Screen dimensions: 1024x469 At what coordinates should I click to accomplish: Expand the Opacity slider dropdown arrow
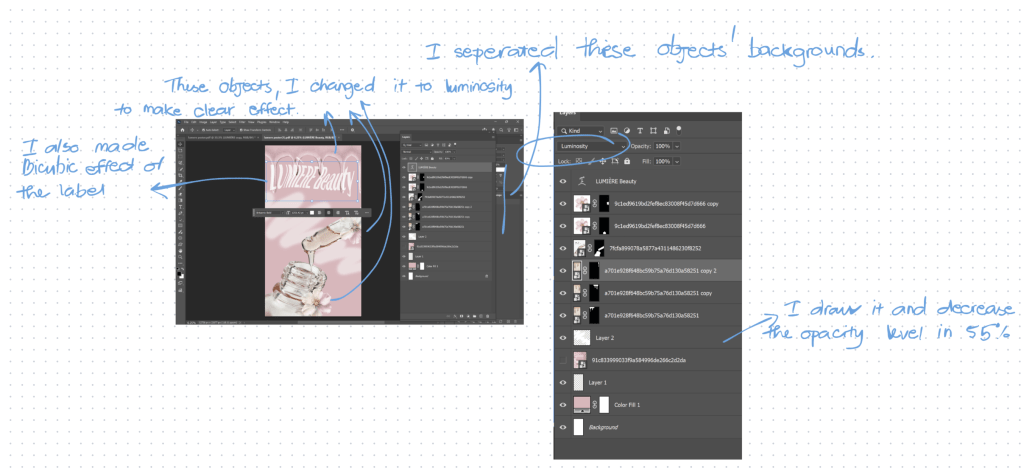click(677, 146)
